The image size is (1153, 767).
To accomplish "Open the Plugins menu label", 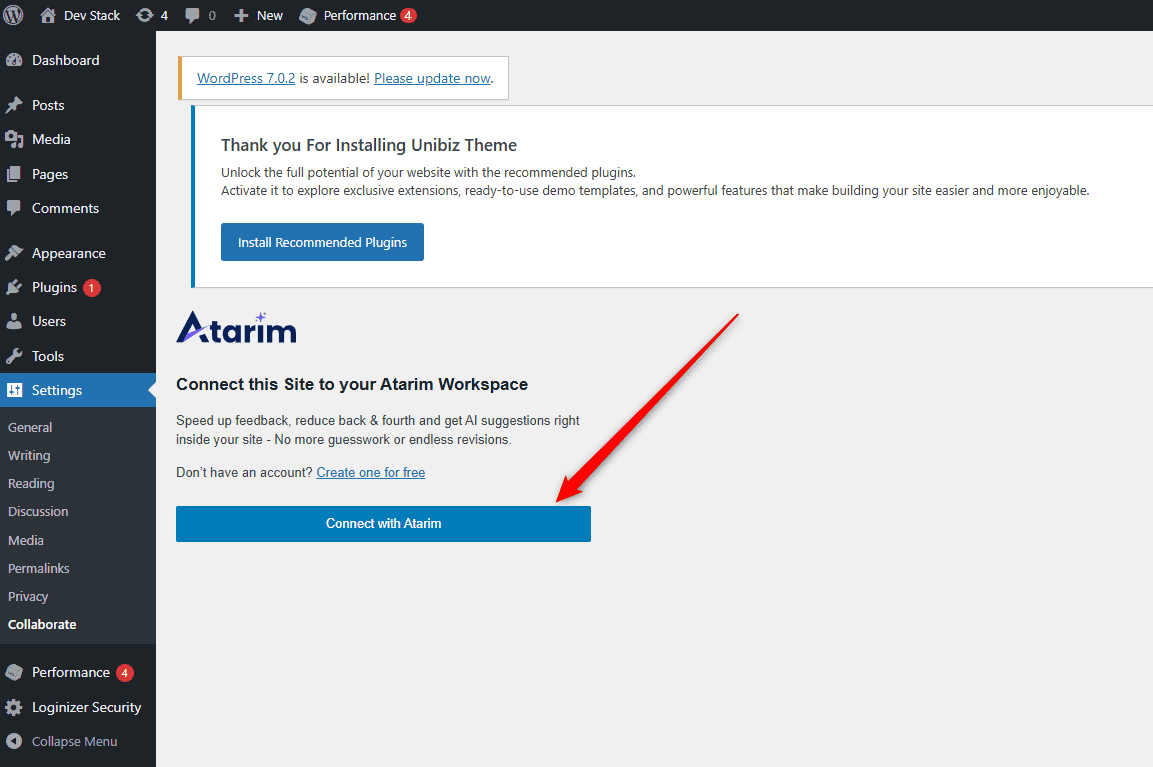I will pyautogui.click(x=54, y=288).
